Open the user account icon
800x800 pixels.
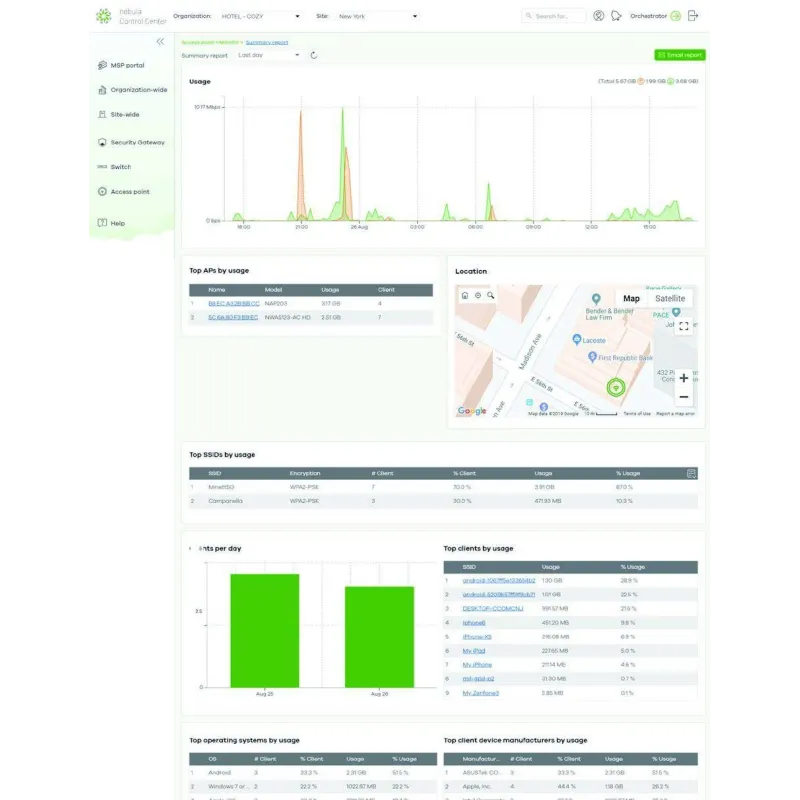point(598,16)
